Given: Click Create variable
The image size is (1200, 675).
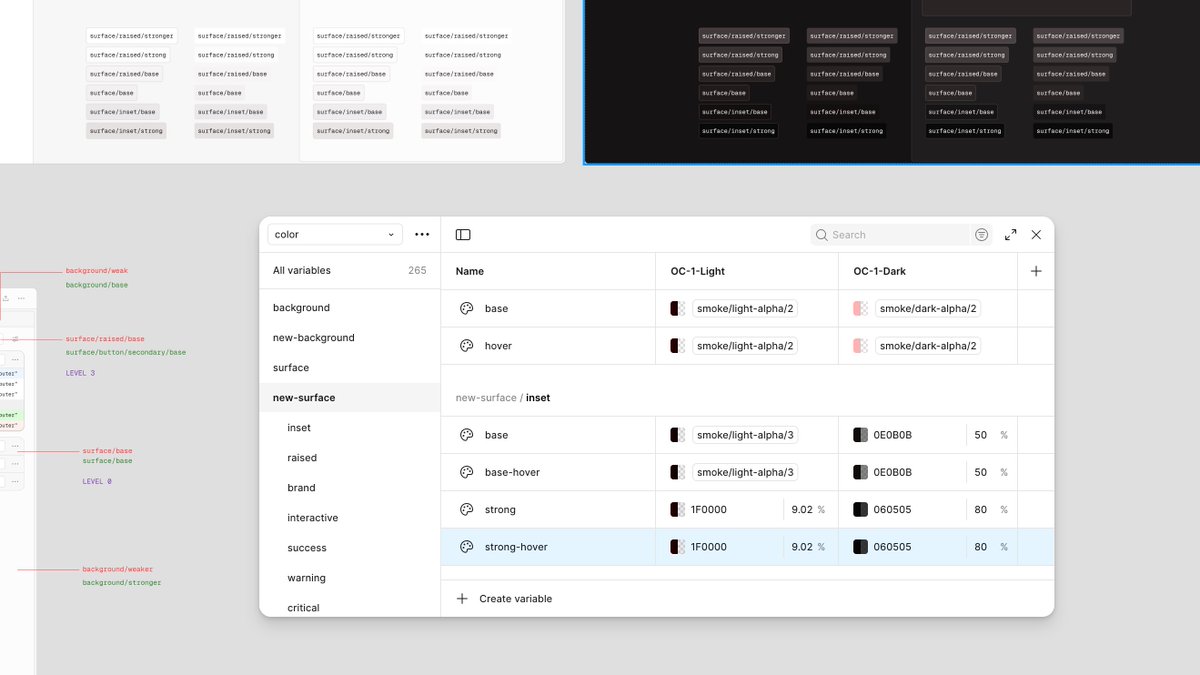Looking at the screenshot, I should pyautogui.click(x=515, y=599).
